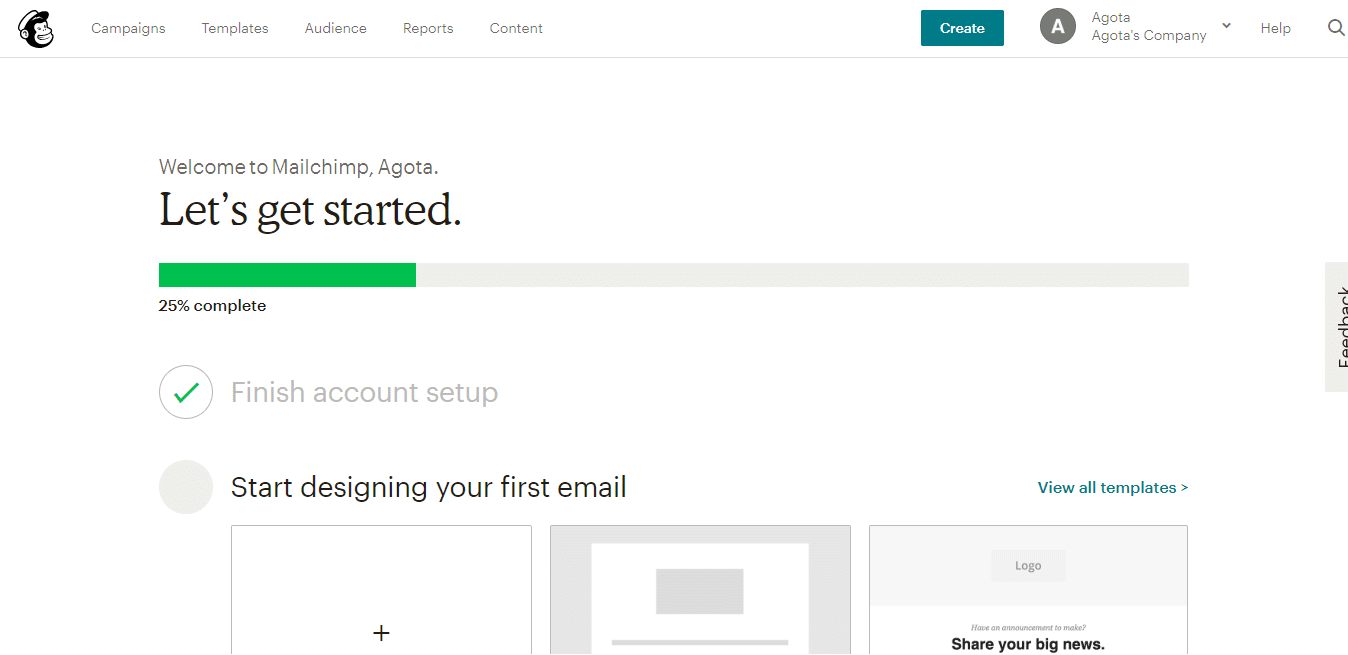The width and height of the screenshot is (1348, 655).
Task: Click the 25% complete progress bar
Action: coord(674,274)
